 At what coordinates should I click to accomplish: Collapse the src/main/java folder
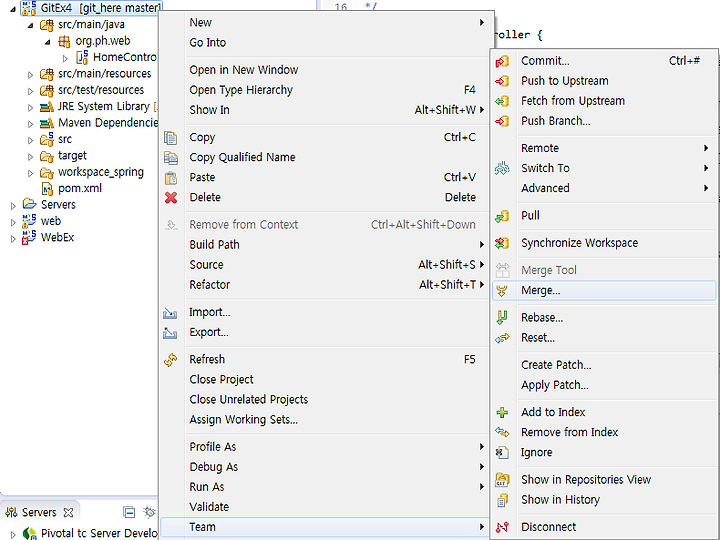pyautogui.click(x=30, y=26)
